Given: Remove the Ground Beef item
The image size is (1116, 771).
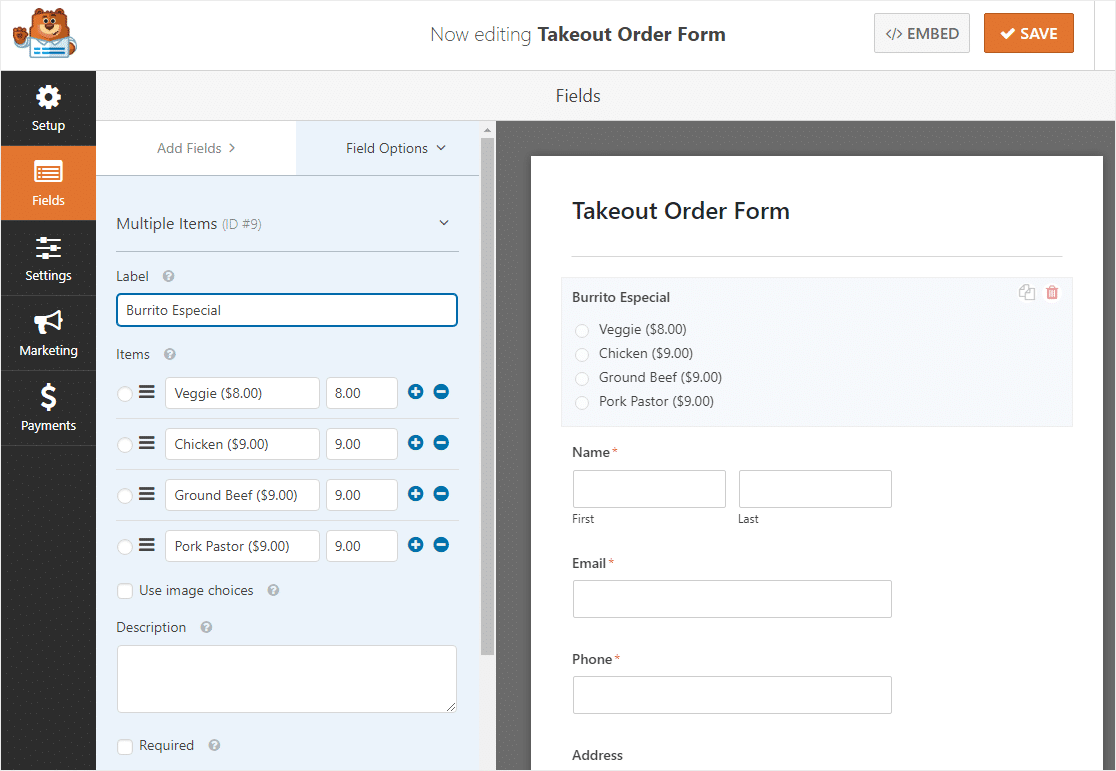Looking at the screenshot, I should [x=441, y=493].
